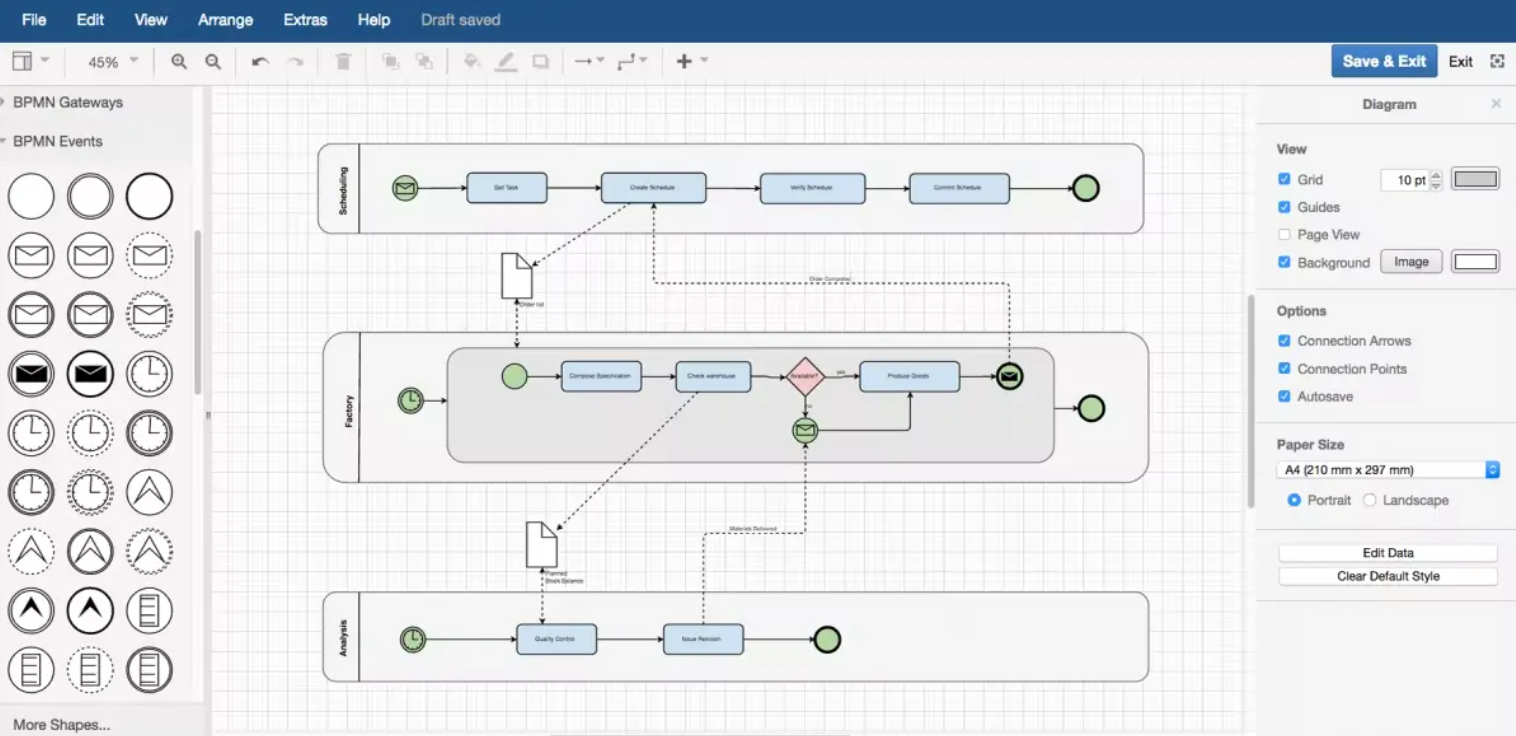Pick the dashed double-circle timer event shape
Screen dimensions: 1516x736
click(x=90, y=493)
